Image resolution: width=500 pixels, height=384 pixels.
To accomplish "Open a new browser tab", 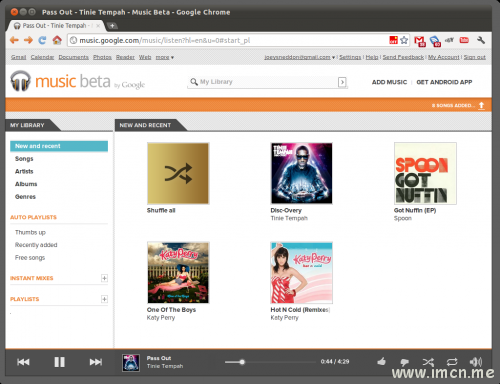I will click(112, 26).
